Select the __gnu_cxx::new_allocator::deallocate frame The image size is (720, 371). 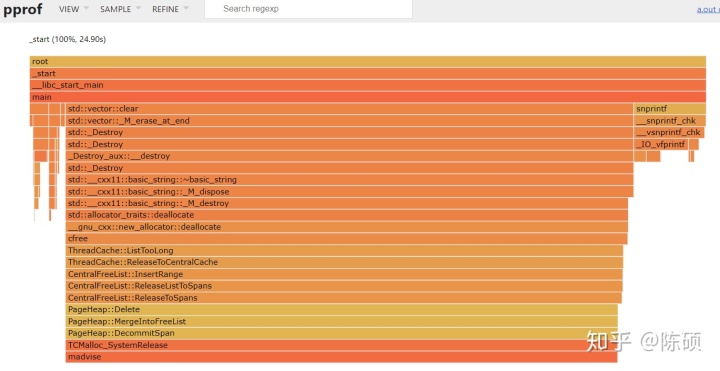(347, 227)
